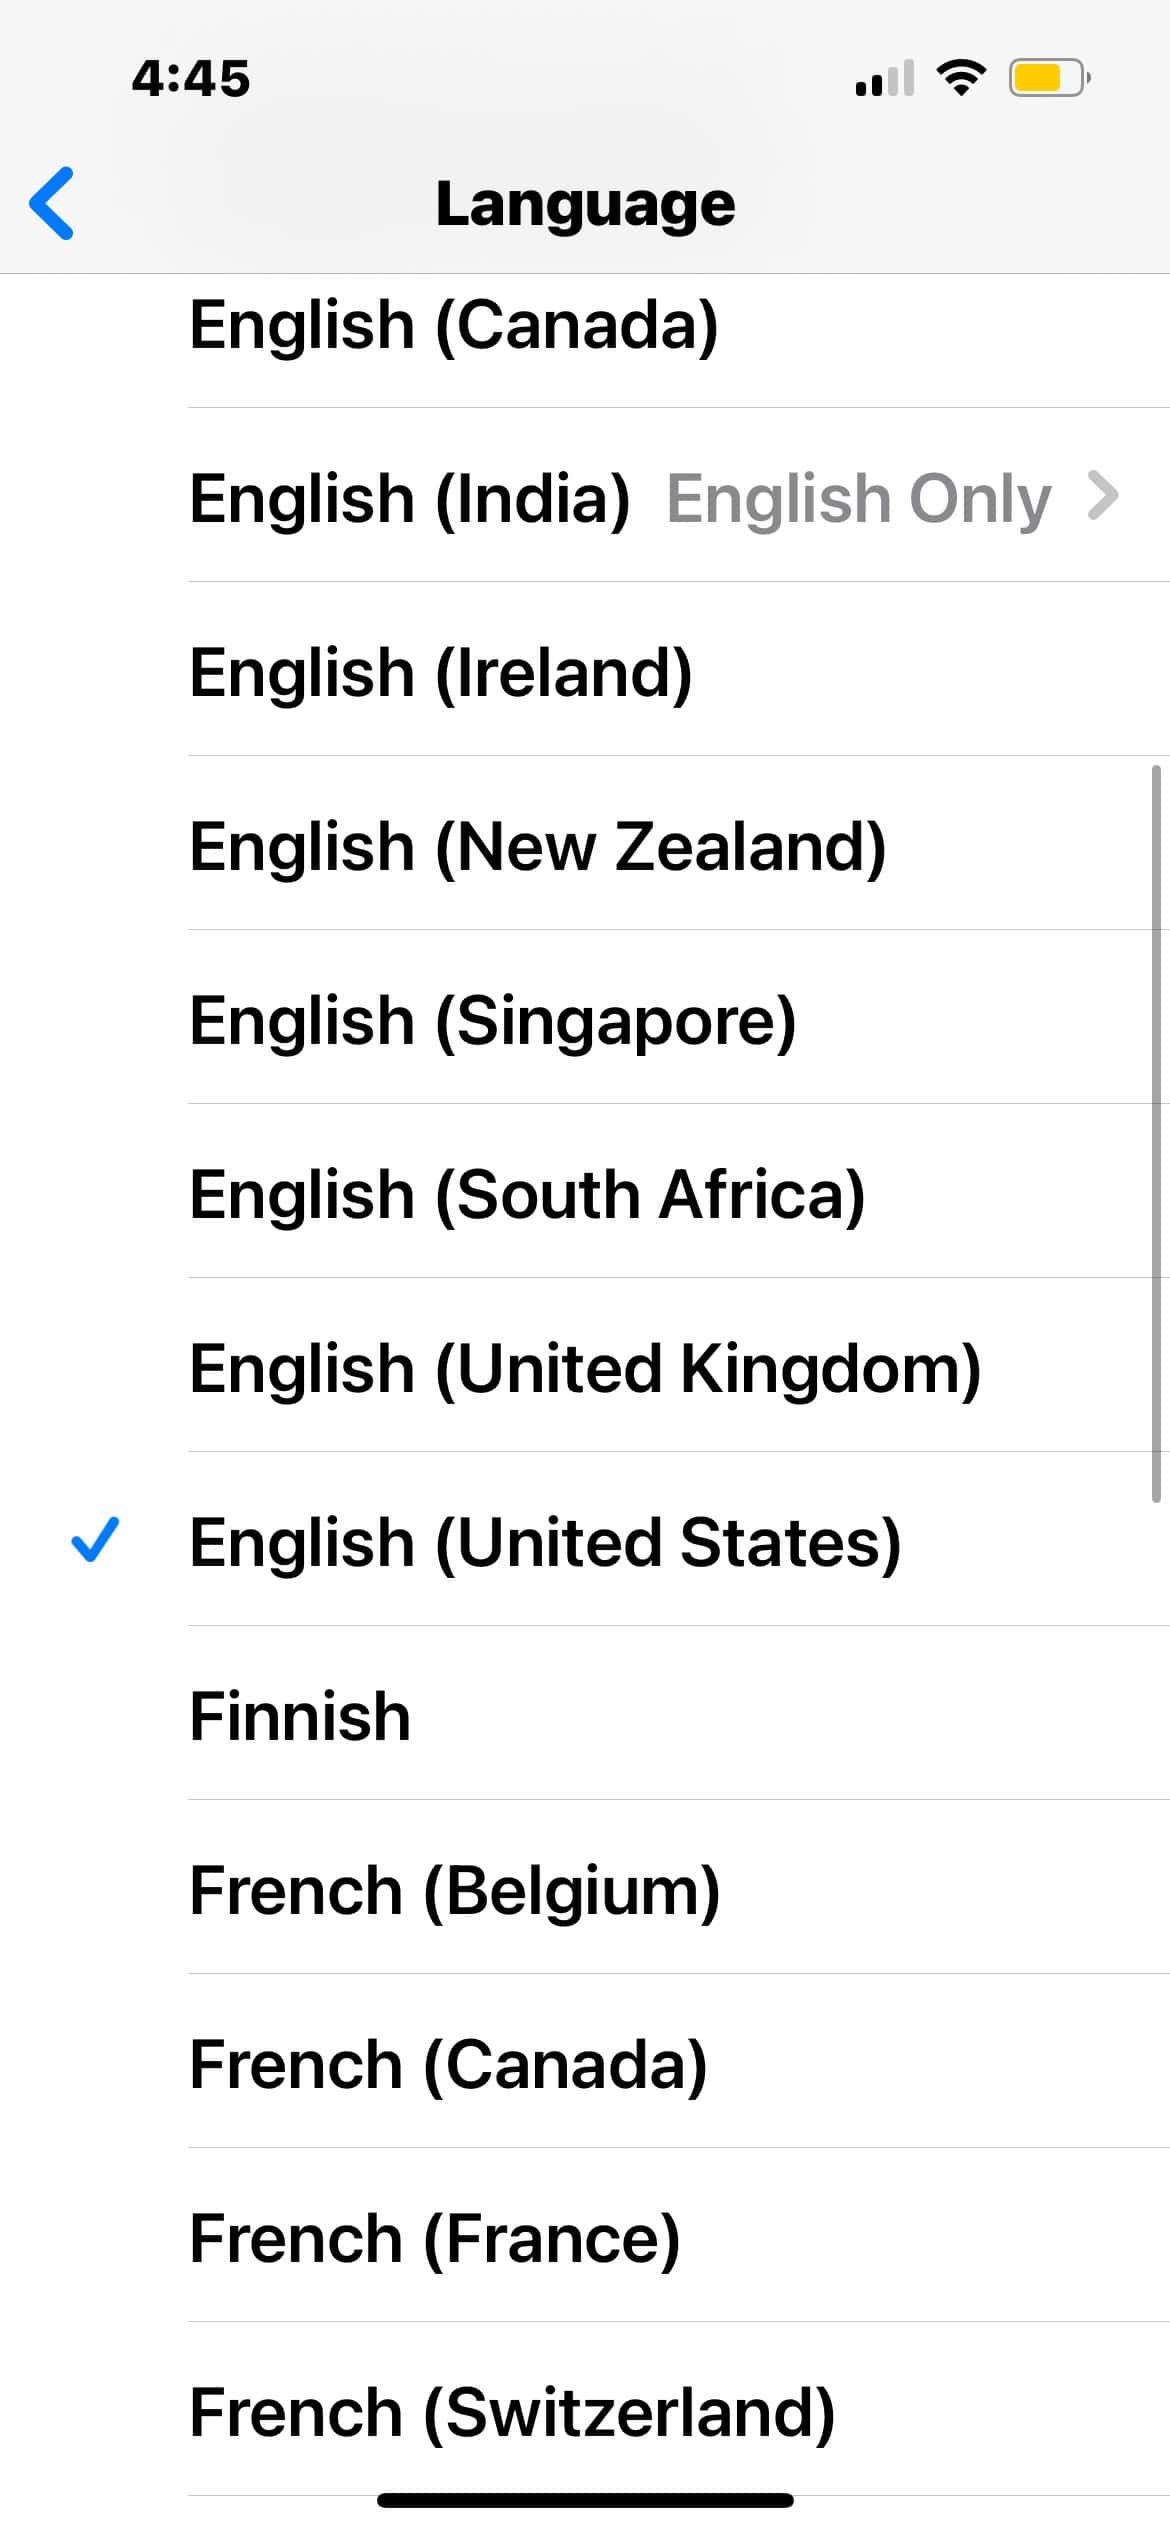Tap the 4:45 clock in status bar

tap(191, 78)
